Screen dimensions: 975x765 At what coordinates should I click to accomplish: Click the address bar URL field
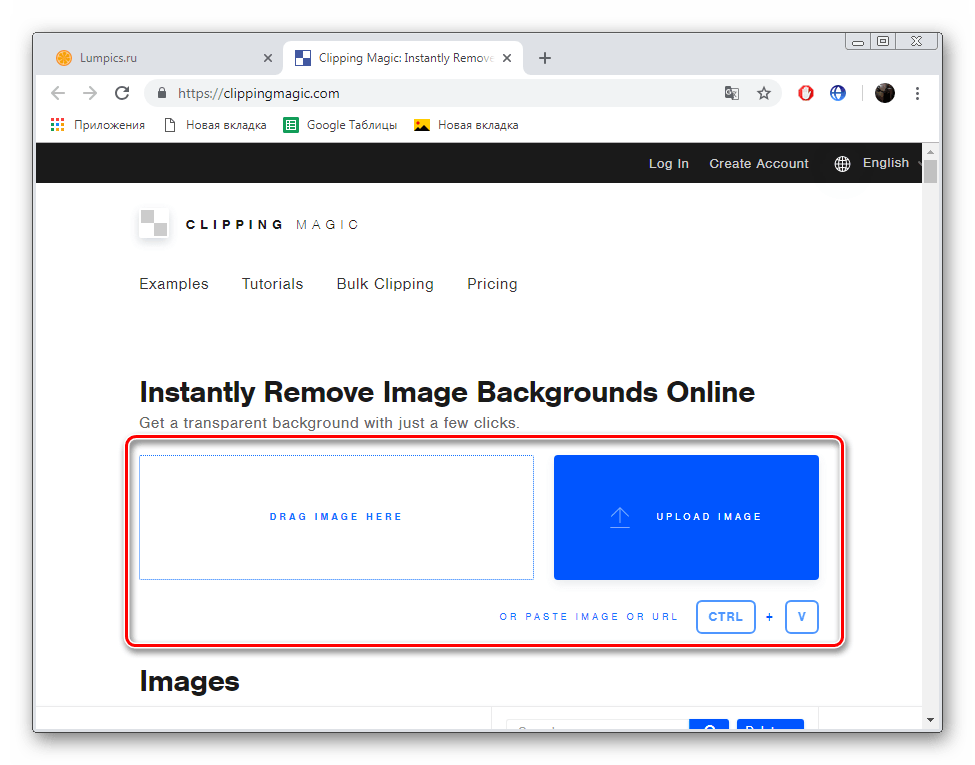tap(440, 93)
